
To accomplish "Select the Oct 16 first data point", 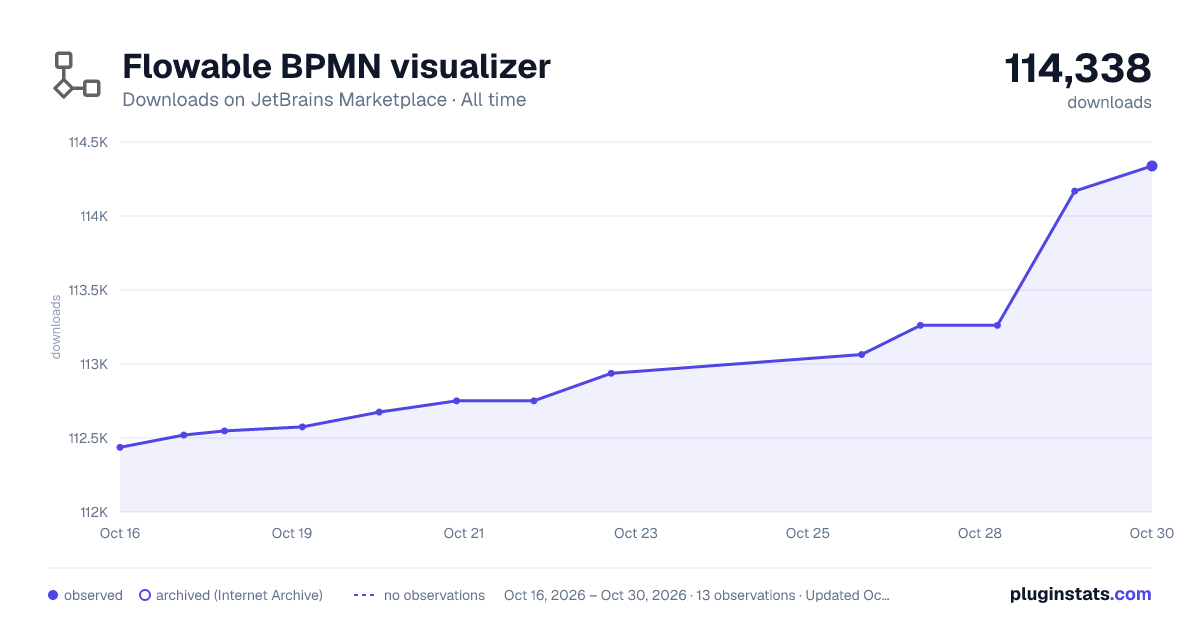I will tap(120, 447).
